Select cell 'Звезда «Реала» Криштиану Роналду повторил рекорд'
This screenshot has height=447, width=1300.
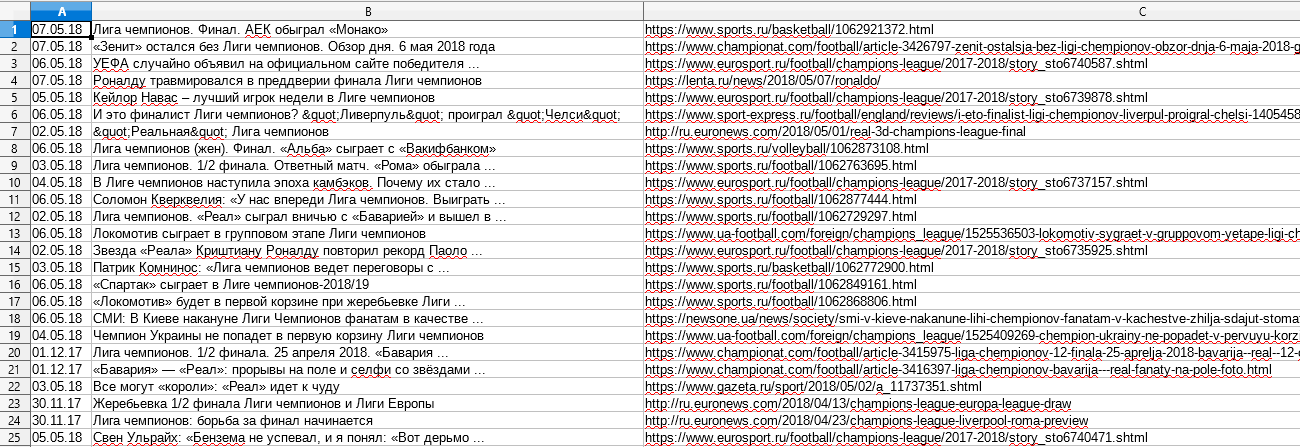click(x=367, y=251)
